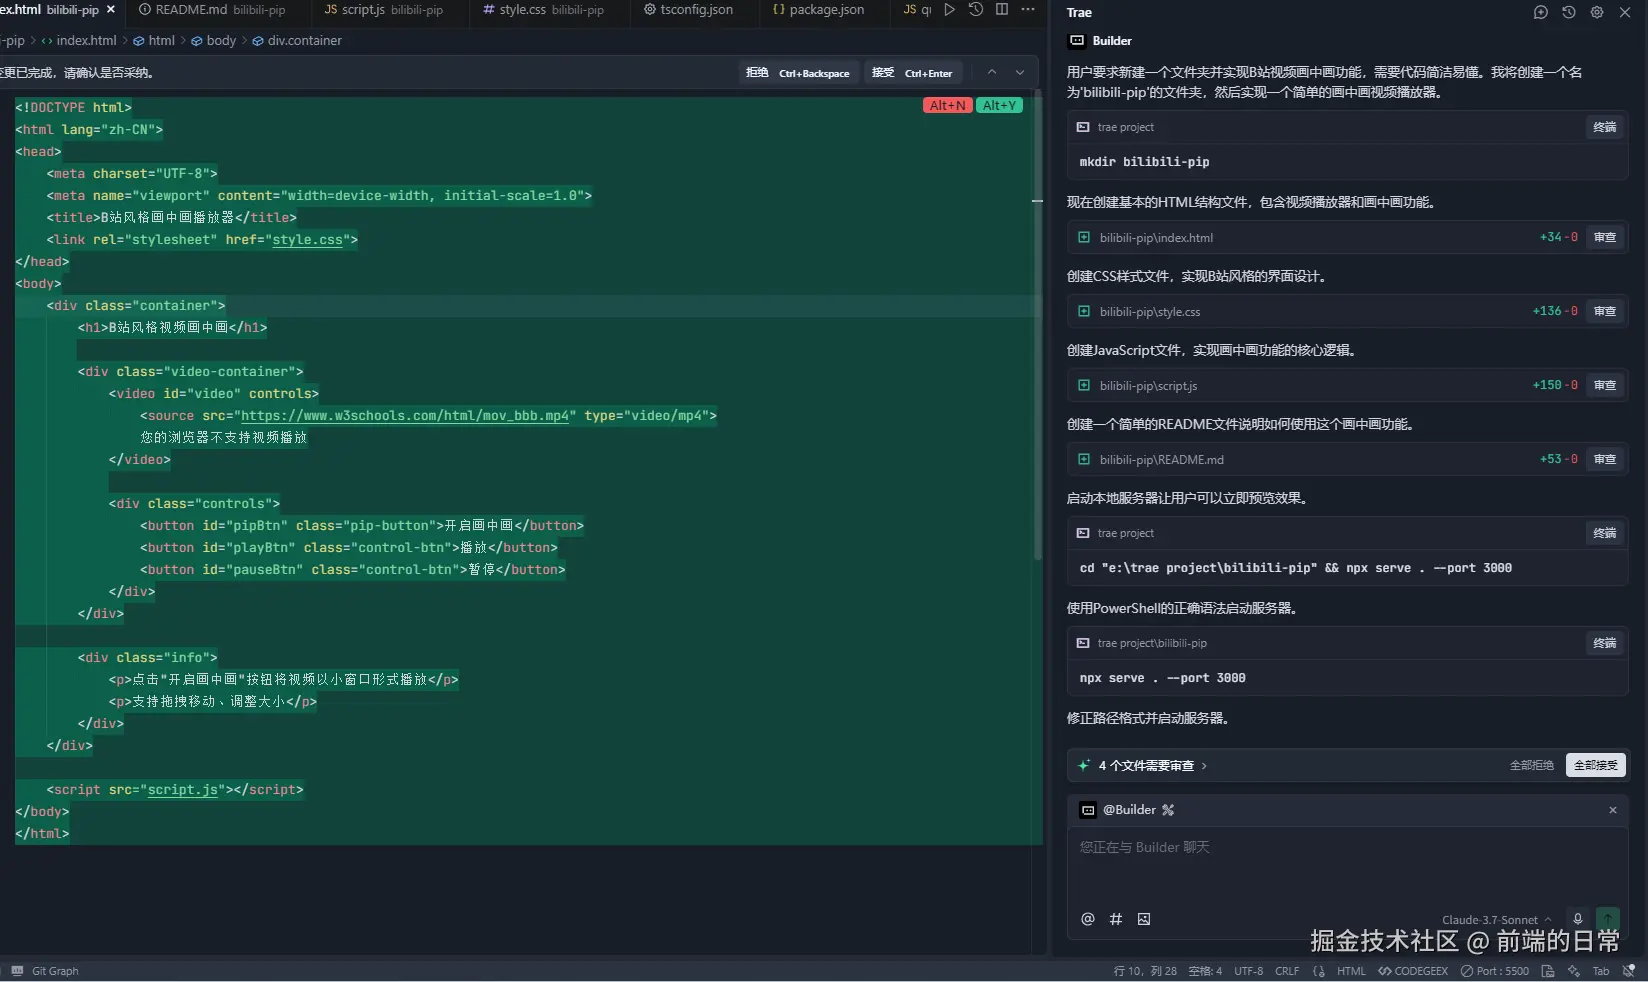Viewport: 1648px width, 982px height.
Task: Start voice input with microphone icon
Action: tap(1578, 919)
